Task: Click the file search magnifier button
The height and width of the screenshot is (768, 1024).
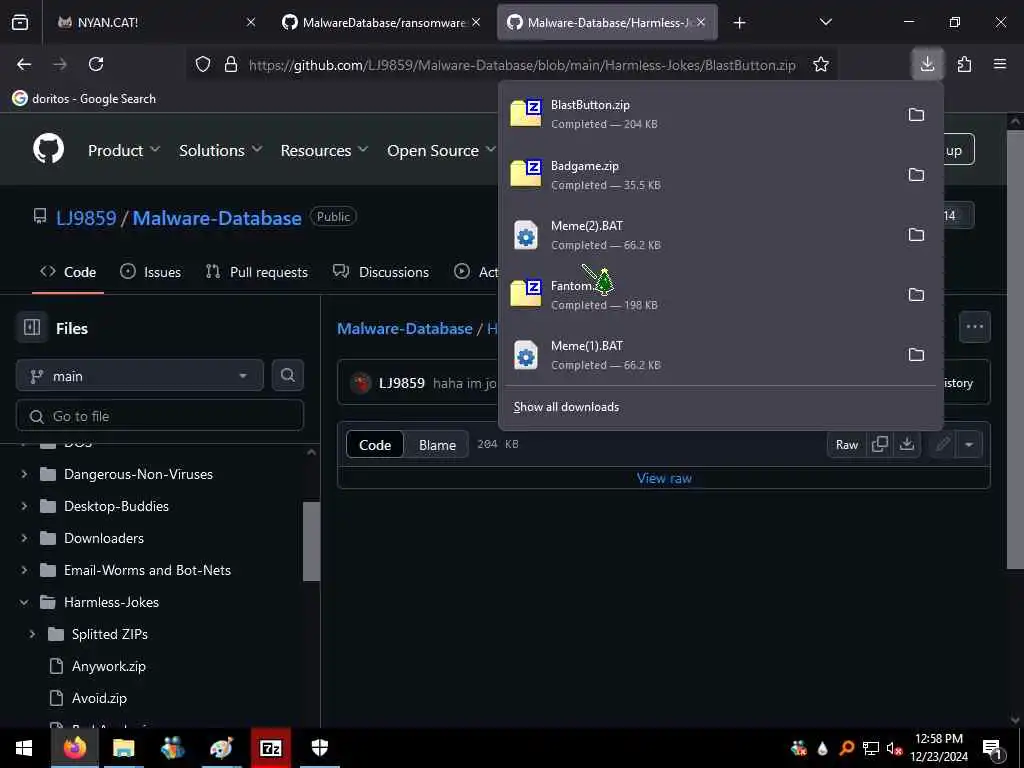Action: pos(287,375)
